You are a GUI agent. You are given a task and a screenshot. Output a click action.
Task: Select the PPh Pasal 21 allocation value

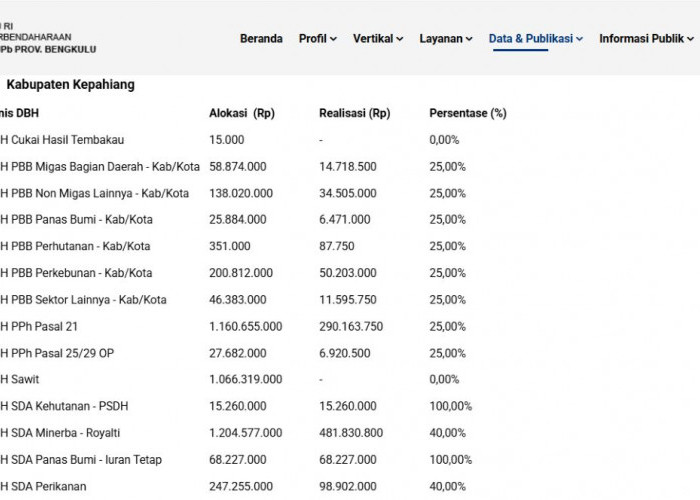(246, 327)
